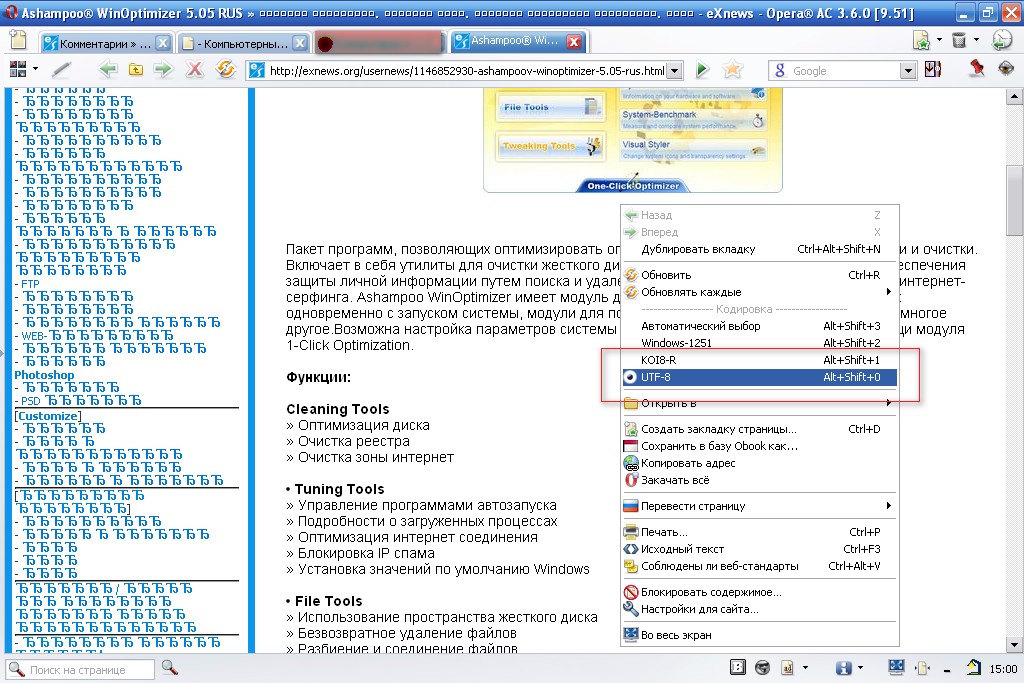1024x683 pixels.
Task: Click the blue info icon in status bar
Action: click(844, 667)
